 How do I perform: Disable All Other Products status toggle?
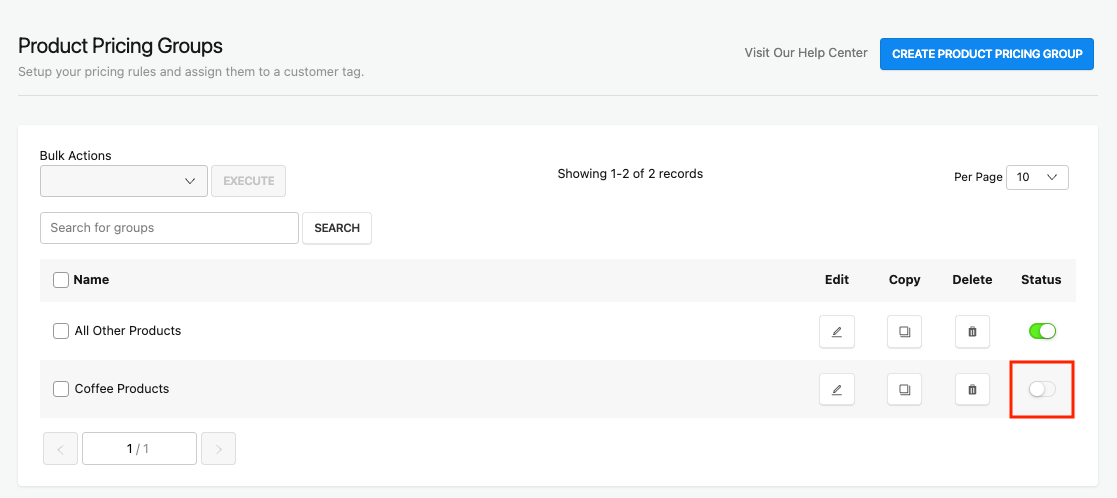[1042, 331]
